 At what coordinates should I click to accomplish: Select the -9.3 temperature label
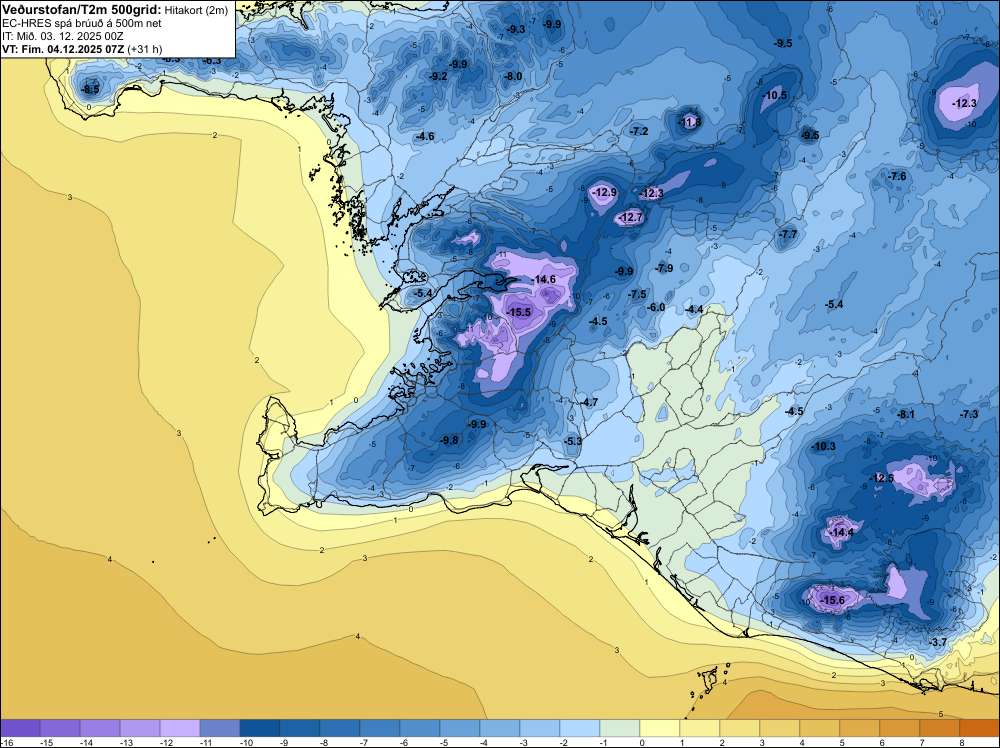pos(516,29)
